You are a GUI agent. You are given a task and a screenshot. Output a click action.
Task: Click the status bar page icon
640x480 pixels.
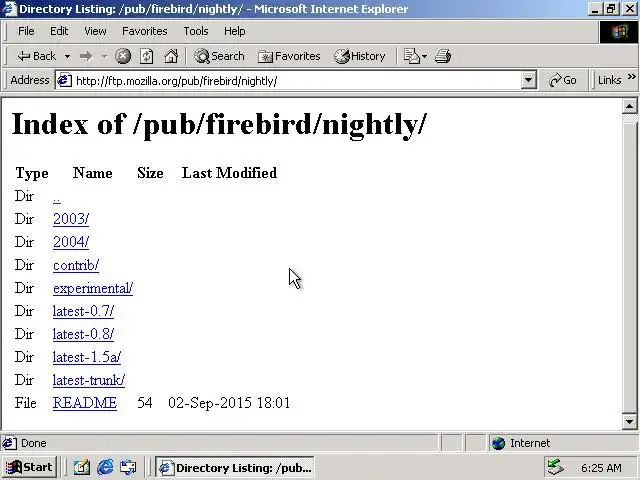(x=9, y=443)
